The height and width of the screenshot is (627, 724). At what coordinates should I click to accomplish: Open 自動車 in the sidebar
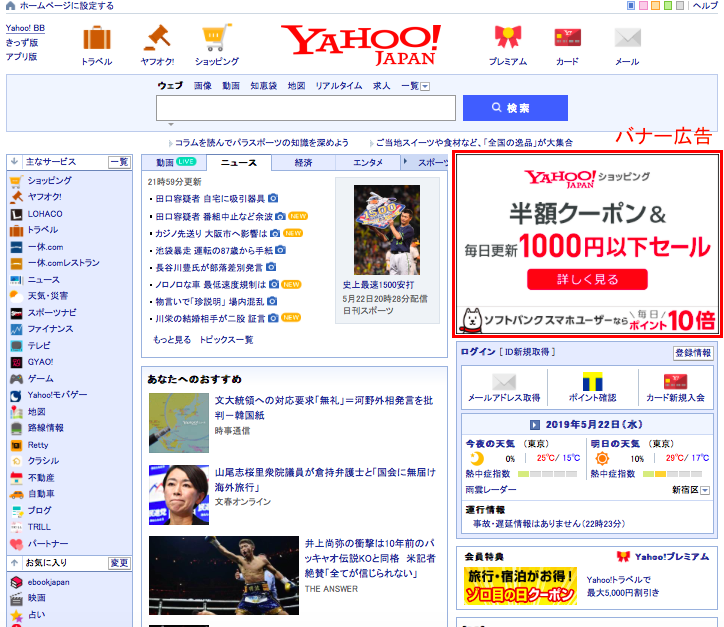(x=41, y=494)
